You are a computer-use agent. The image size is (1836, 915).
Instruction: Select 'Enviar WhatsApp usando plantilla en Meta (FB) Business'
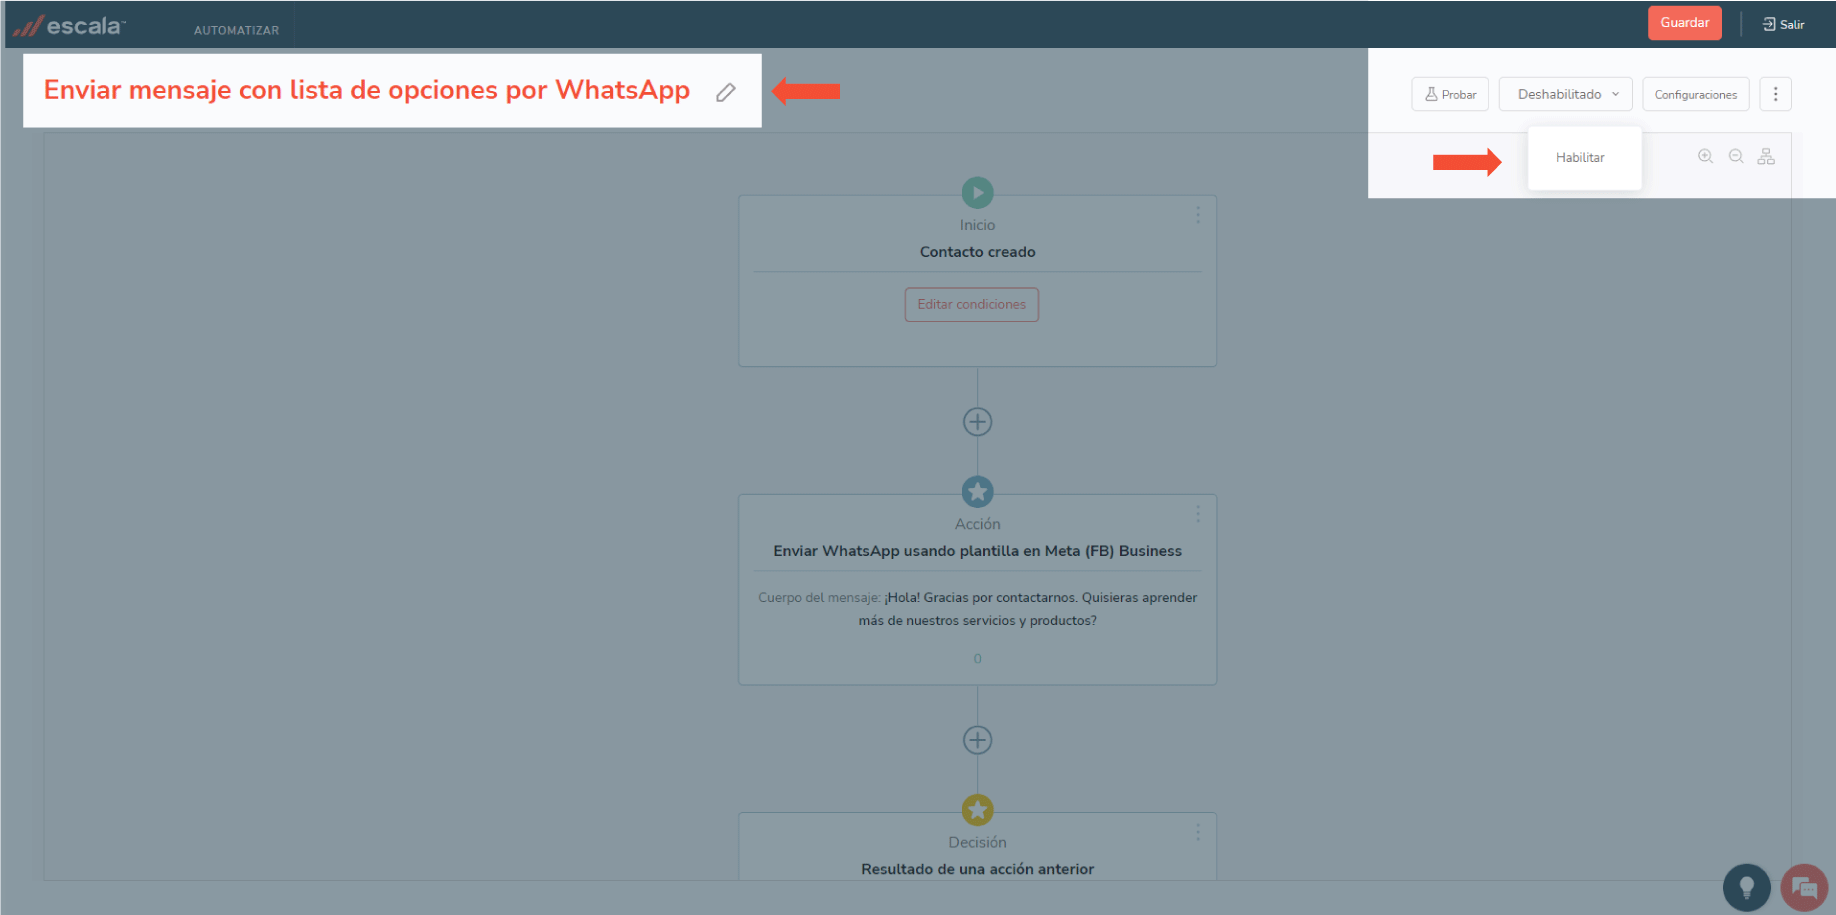977,551
